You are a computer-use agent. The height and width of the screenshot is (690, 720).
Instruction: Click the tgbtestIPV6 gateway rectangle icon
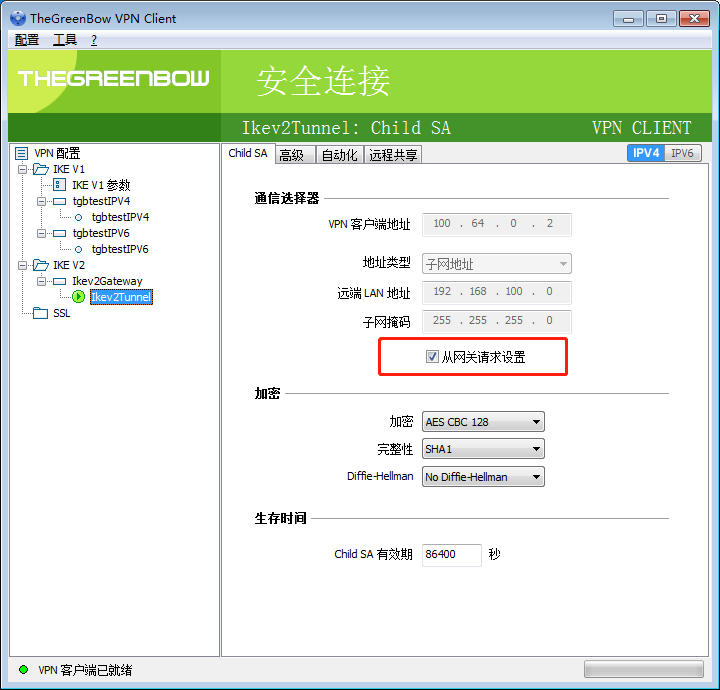click(x=59, y=233)
